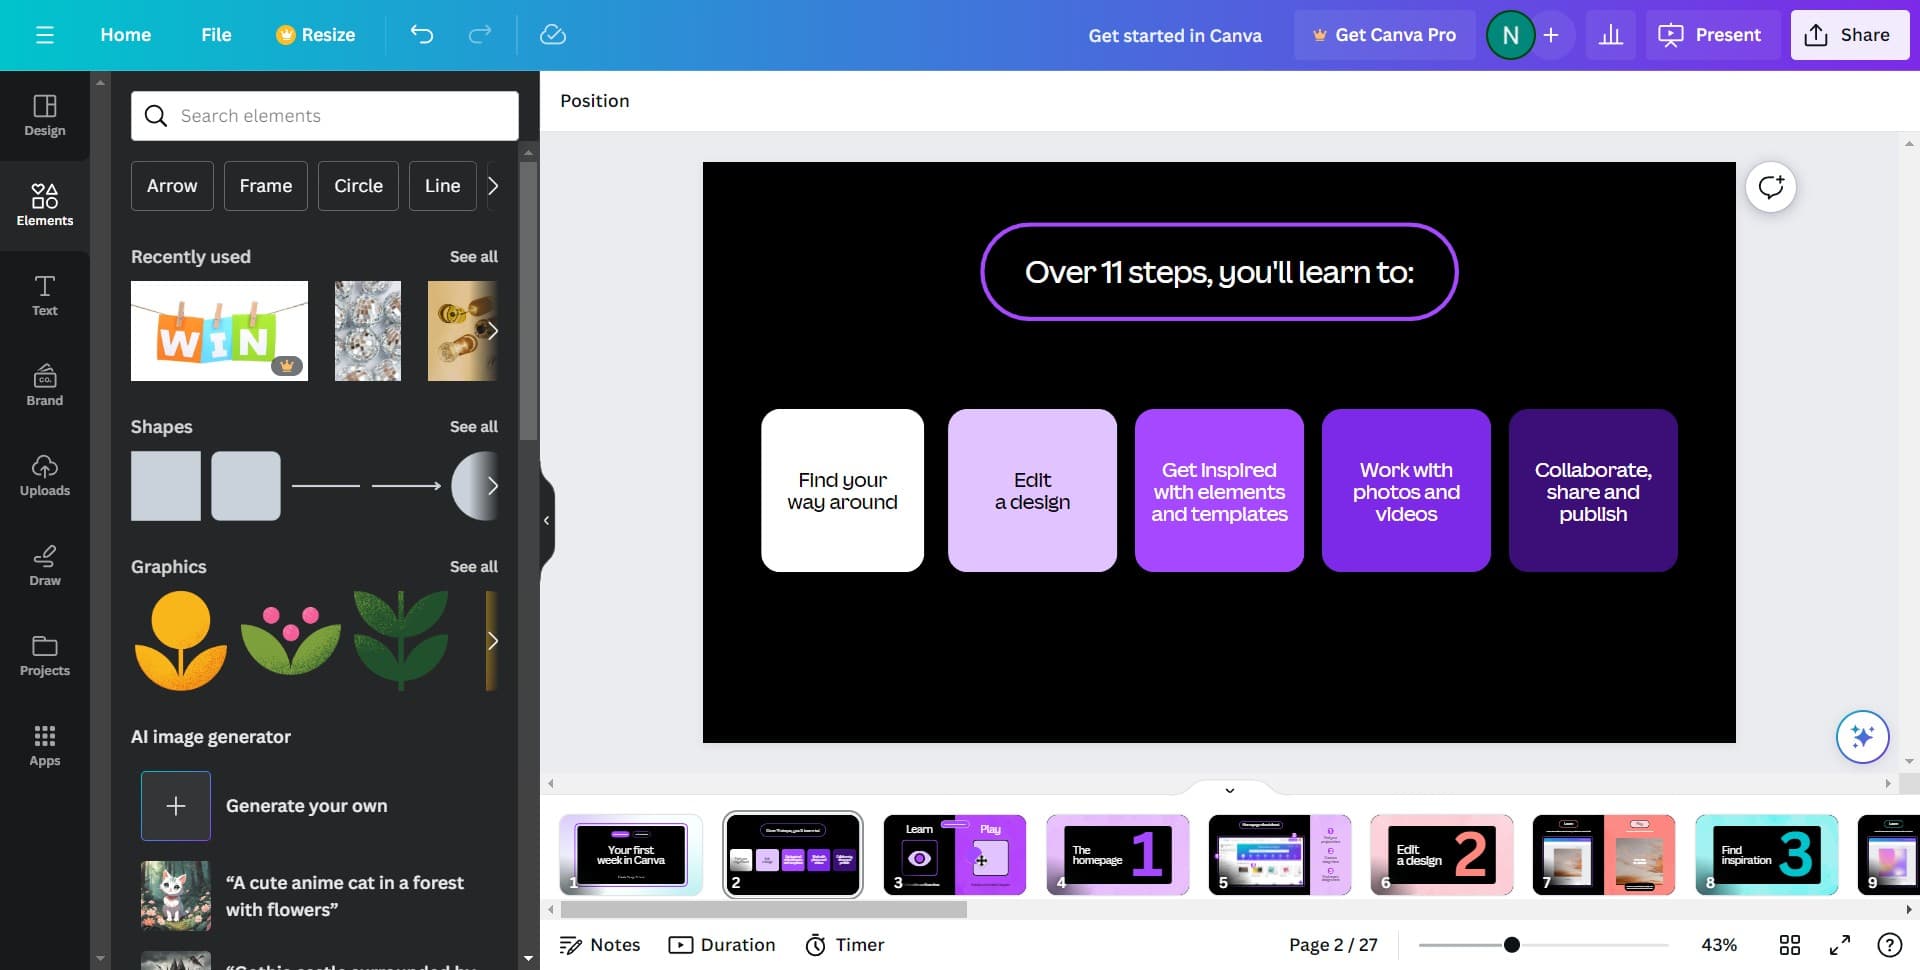Add the pink berries leaf graphic
Image resolution: width=1920 pixels, height=970 pixels.
click(291, 639)
